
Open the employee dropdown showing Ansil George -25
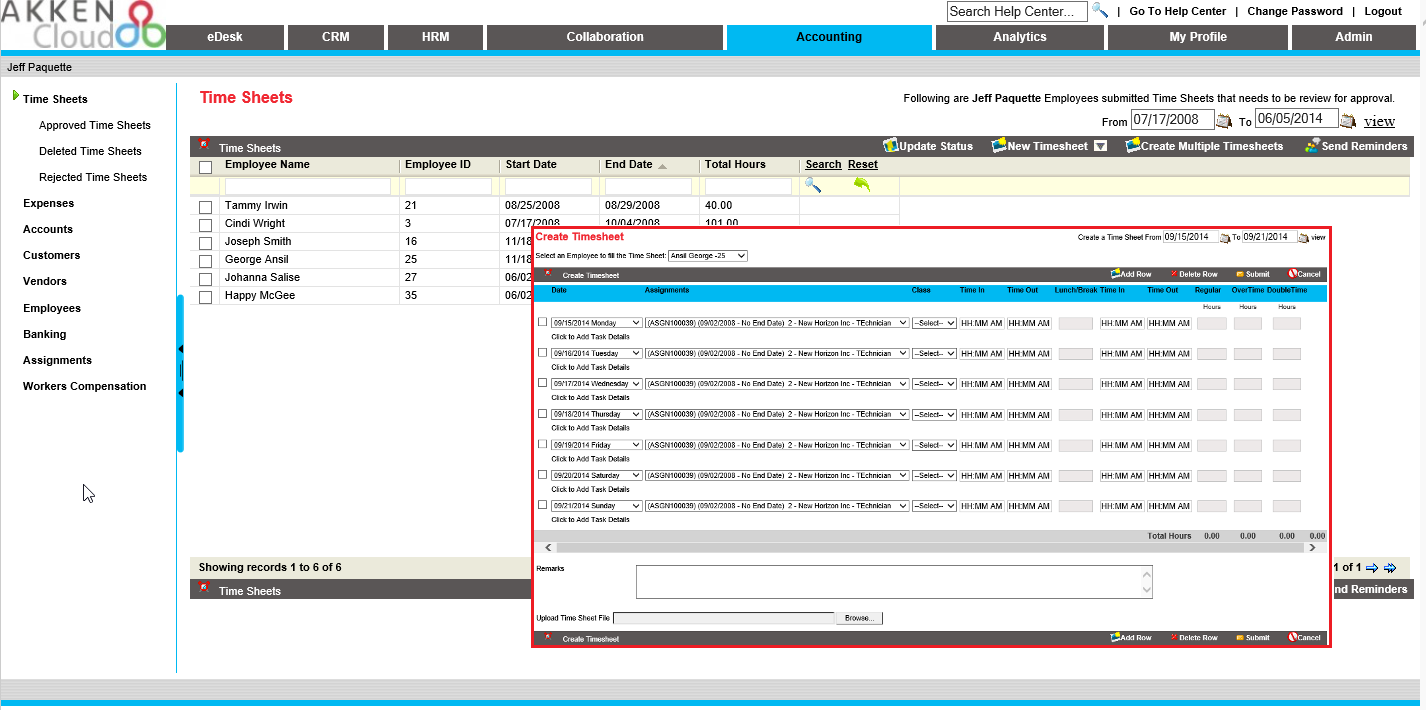click(708, 256)
